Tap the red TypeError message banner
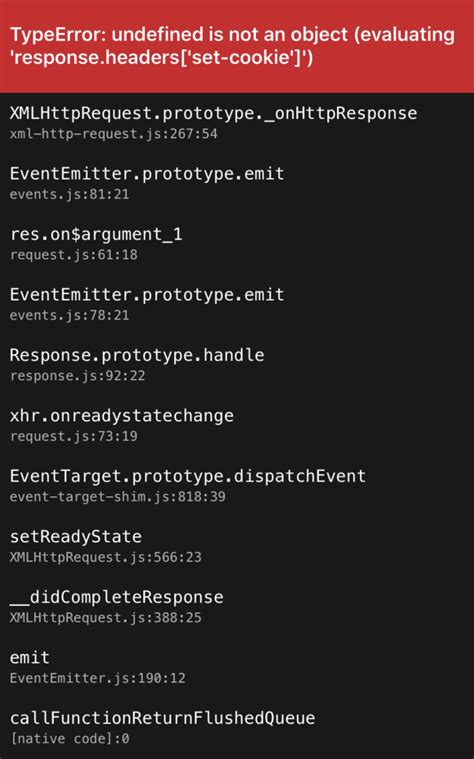The width and height of the screenshot is (474, 759). [x=237, y=46]
